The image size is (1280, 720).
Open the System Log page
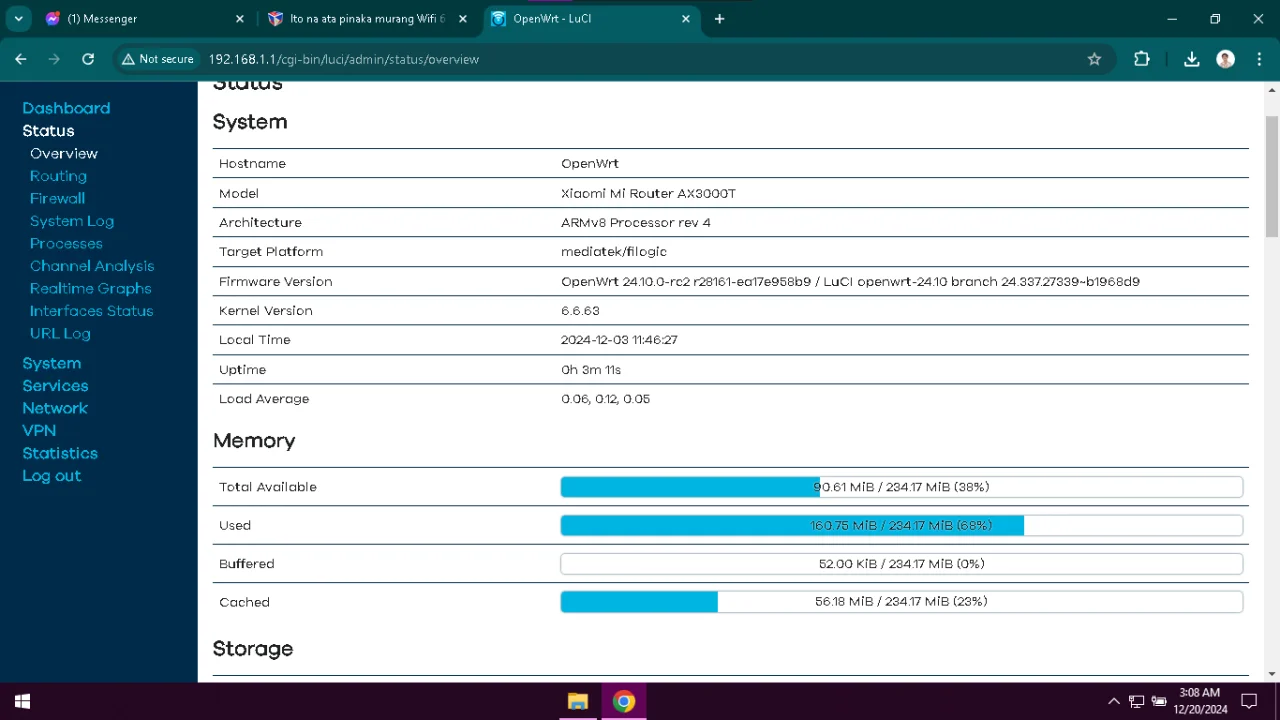72,221
